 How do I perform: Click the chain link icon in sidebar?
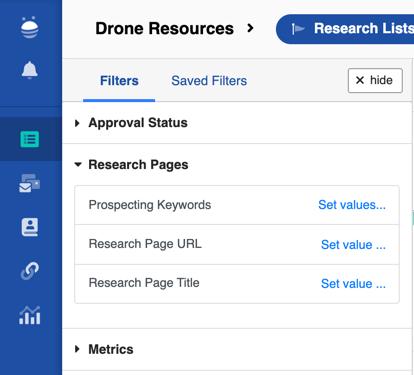tap(30, 271)
